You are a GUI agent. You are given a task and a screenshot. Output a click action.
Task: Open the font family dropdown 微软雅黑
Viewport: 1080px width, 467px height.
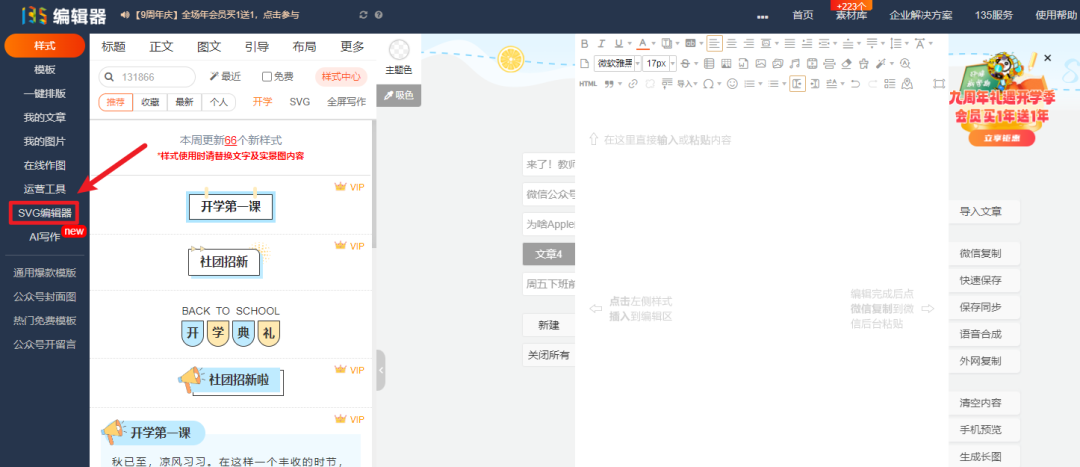[618, 63]
